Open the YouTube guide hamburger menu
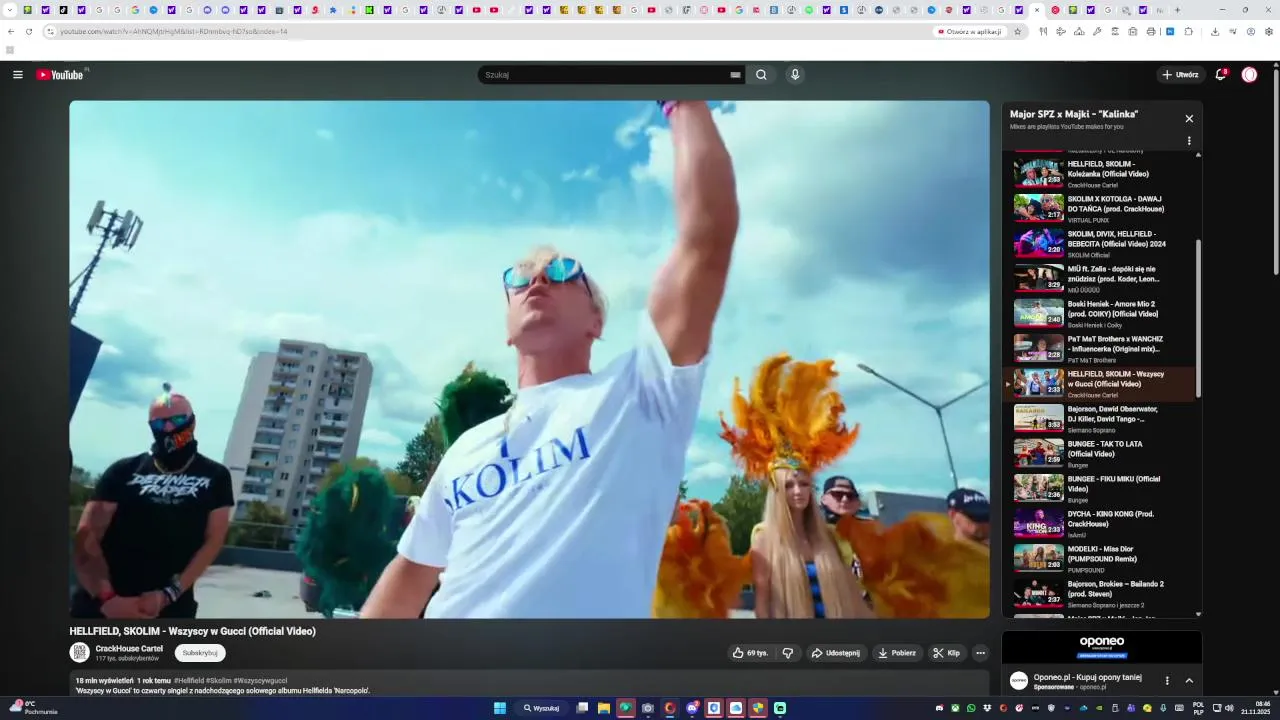The height and width of the screenshot is (720, 1280). click(18, 75)
